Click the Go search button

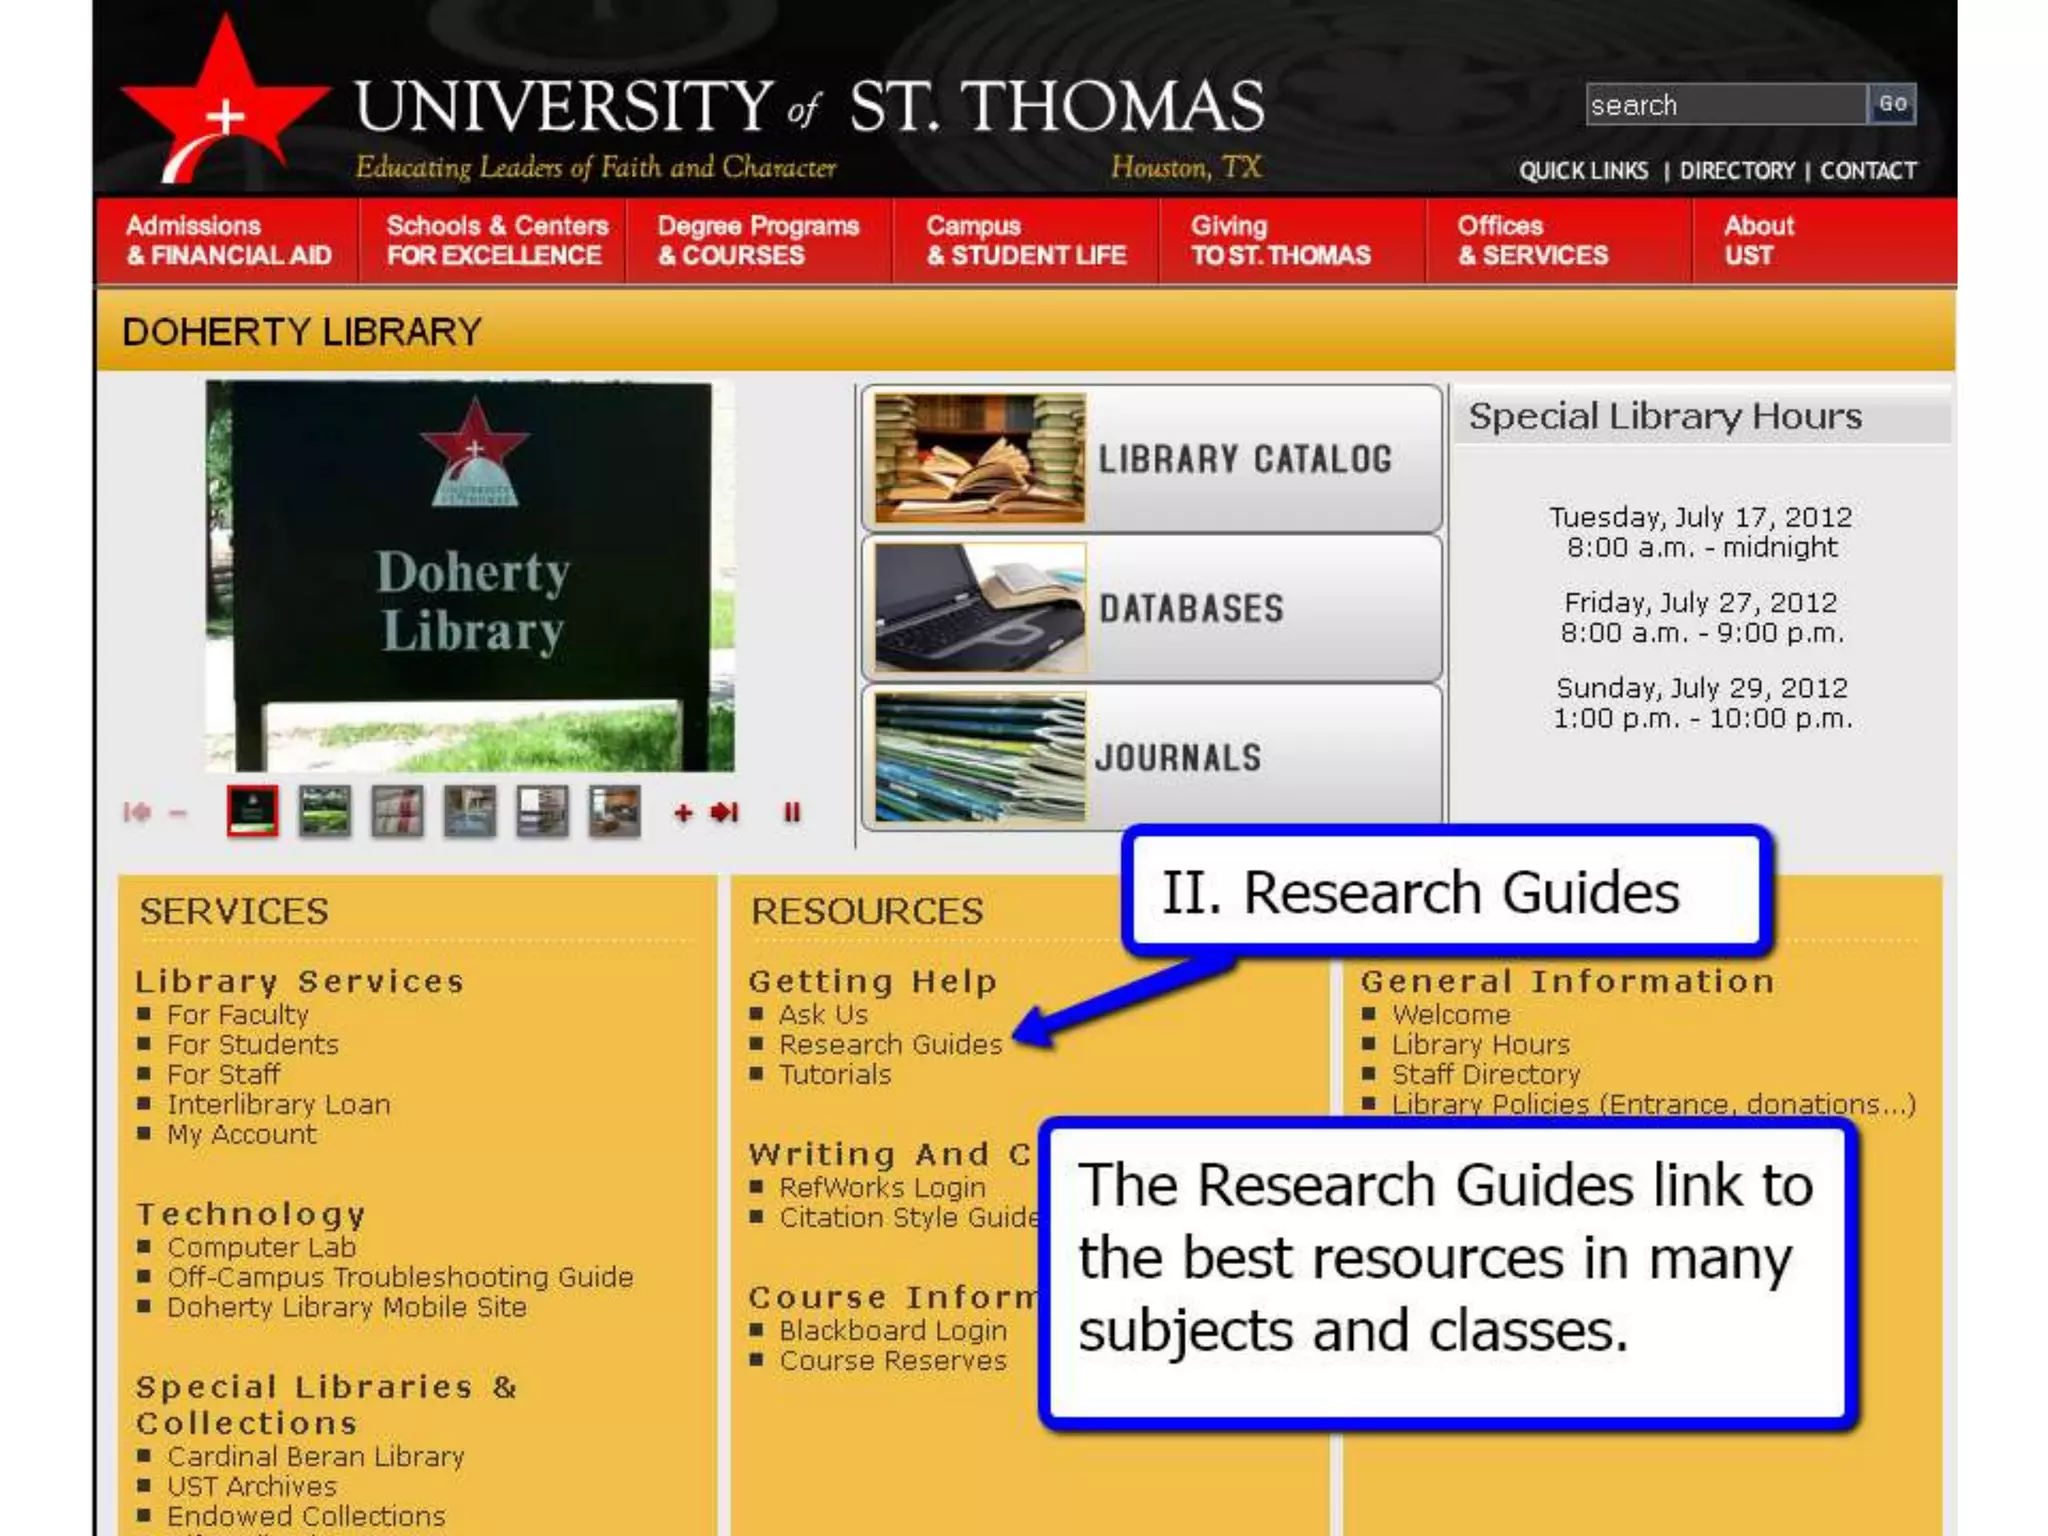(x=1892, y=104)
